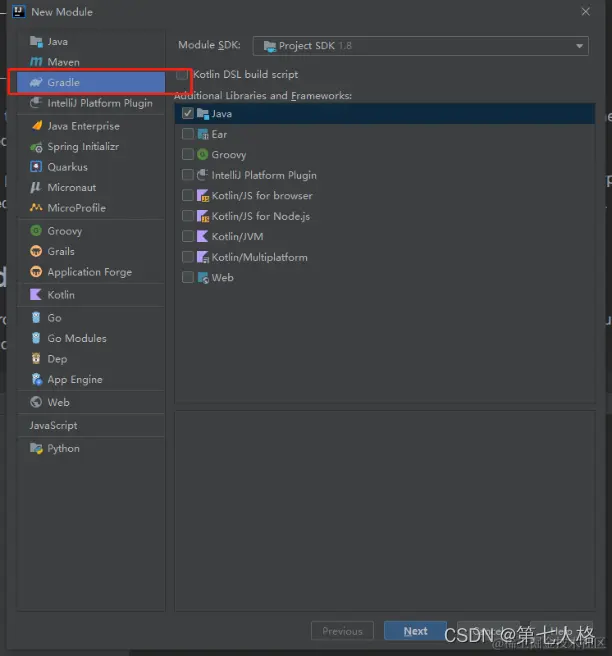Image resolution: width=612 pixels, height=656 pixels.
Task: Select the Quarkus icon
Action: point(36,167)
